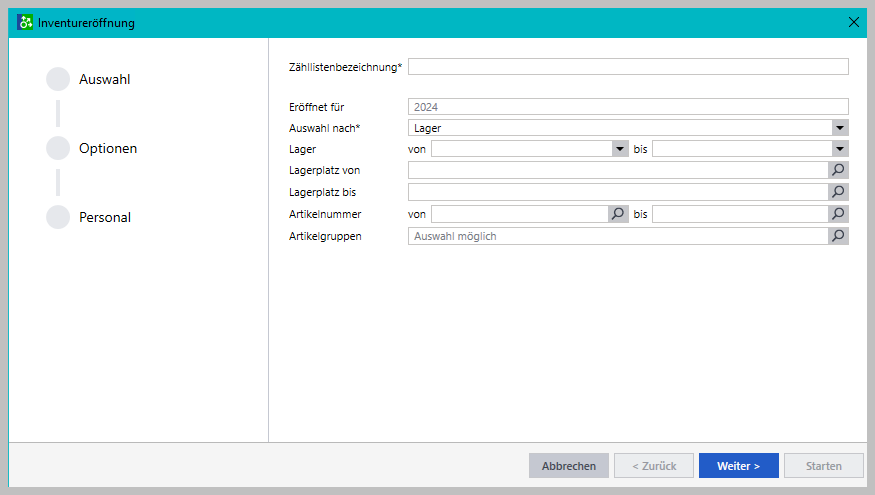Screen dimensions: 875x495
Task: Focus the Lagerplatz von text field
Action: pyautogui.click(x=618, y=170)
